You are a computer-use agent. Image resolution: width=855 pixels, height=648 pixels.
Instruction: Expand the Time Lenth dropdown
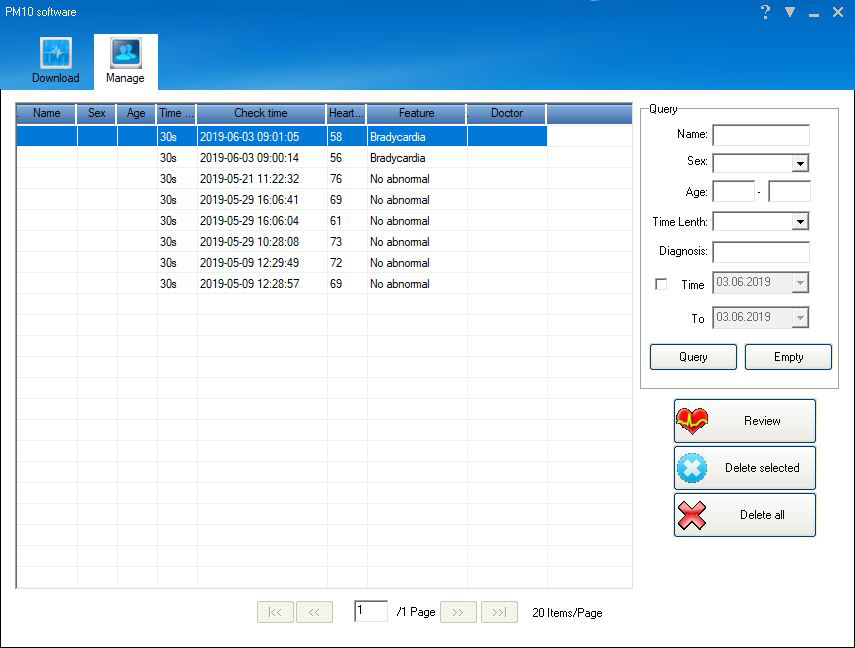(x=800, y=222)
